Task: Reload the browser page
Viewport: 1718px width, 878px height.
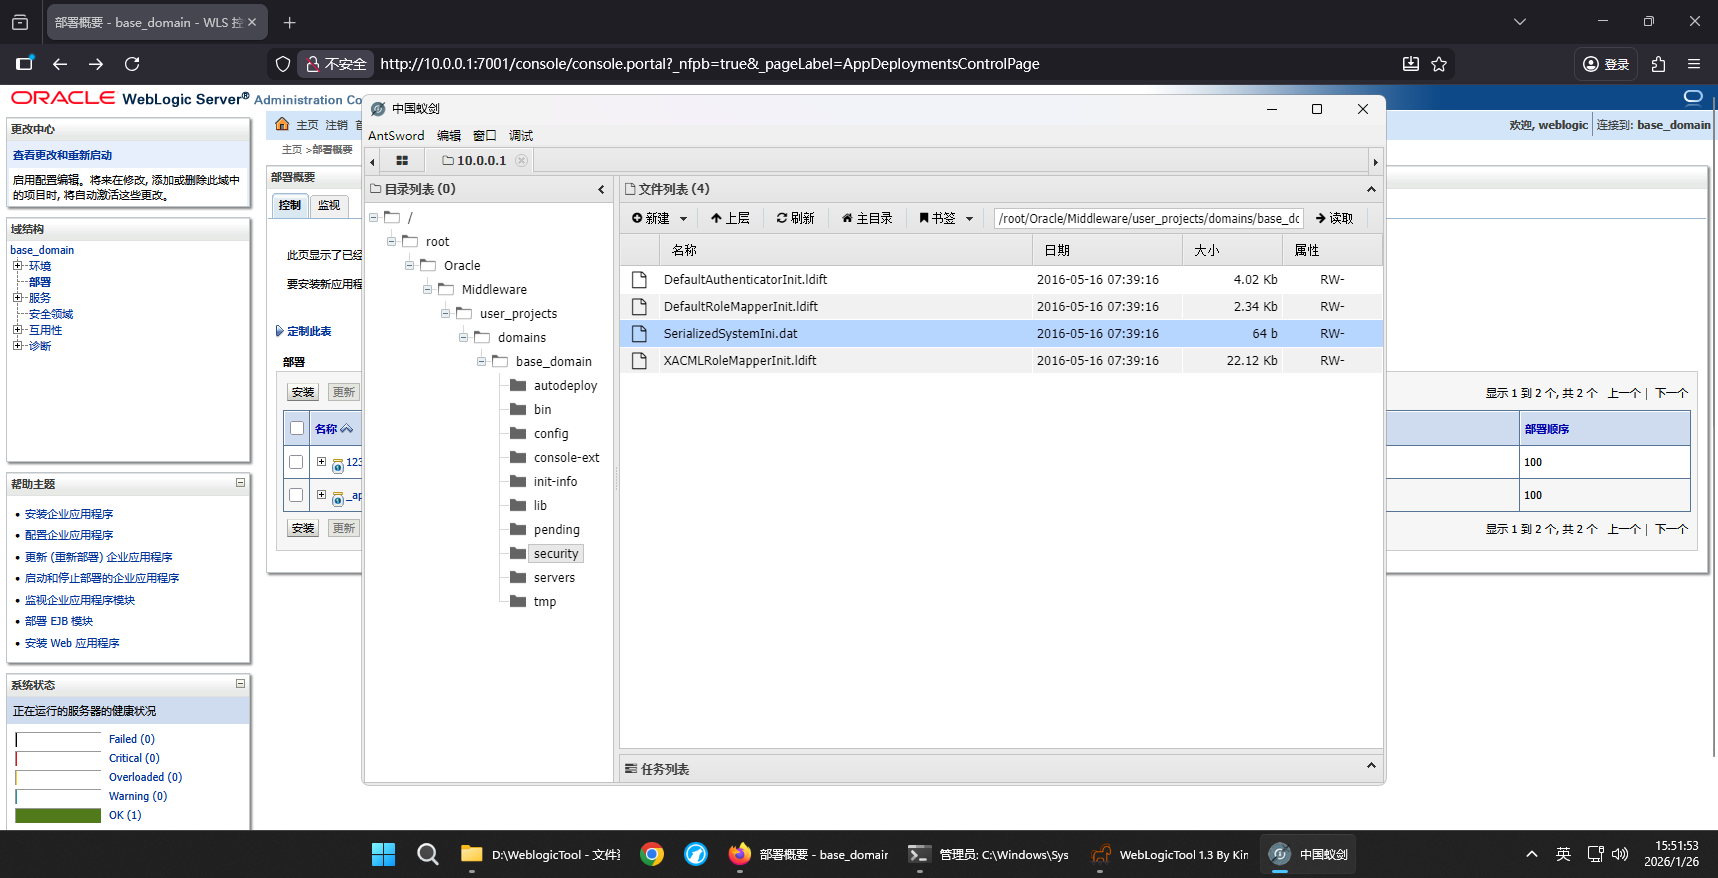Action: point(132,64)
